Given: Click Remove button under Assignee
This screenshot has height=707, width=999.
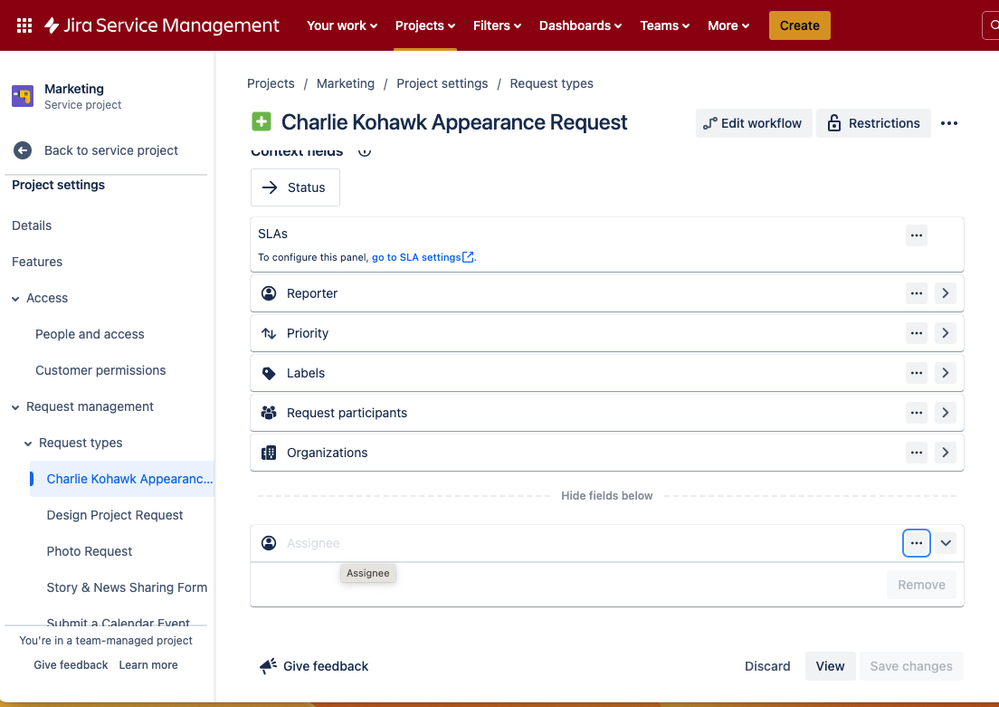Looking at the screenshot, I should point(921,585).
